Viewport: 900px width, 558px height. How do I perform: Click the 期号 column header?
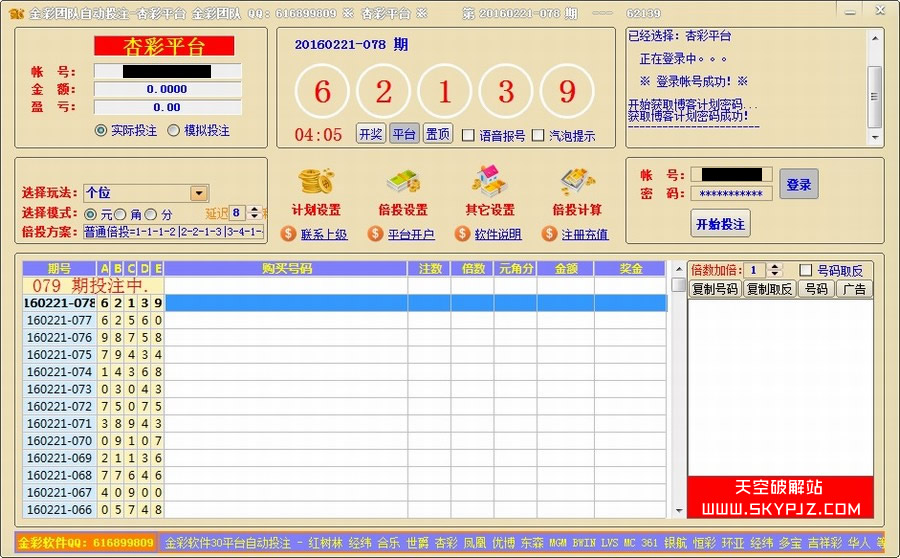(60, 268)
